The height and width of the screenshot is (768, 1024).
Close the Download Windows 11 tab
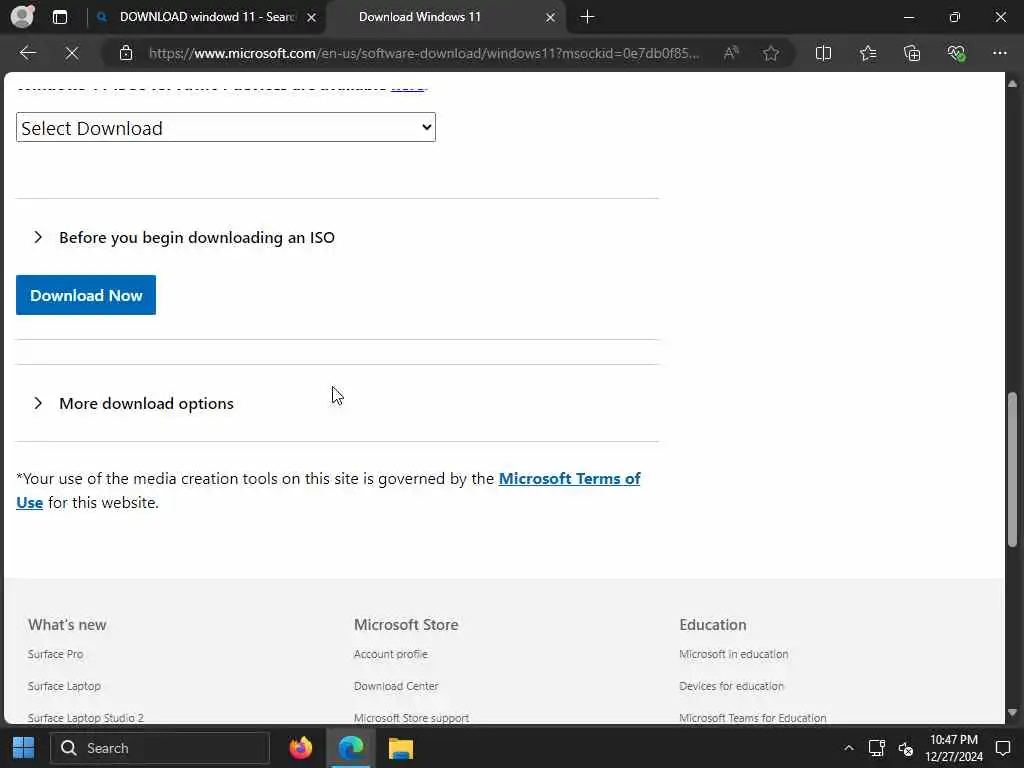click(x=551, y=17)
